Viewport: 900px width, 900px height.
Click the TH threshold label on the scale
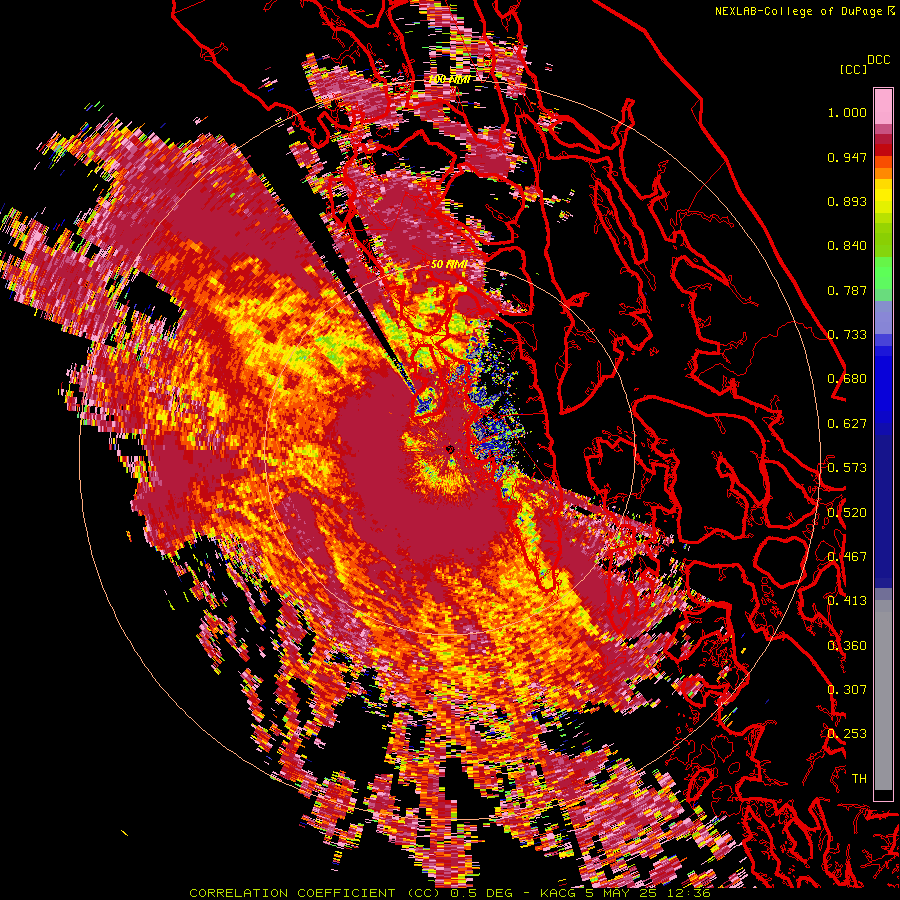(x=859, y=778)
